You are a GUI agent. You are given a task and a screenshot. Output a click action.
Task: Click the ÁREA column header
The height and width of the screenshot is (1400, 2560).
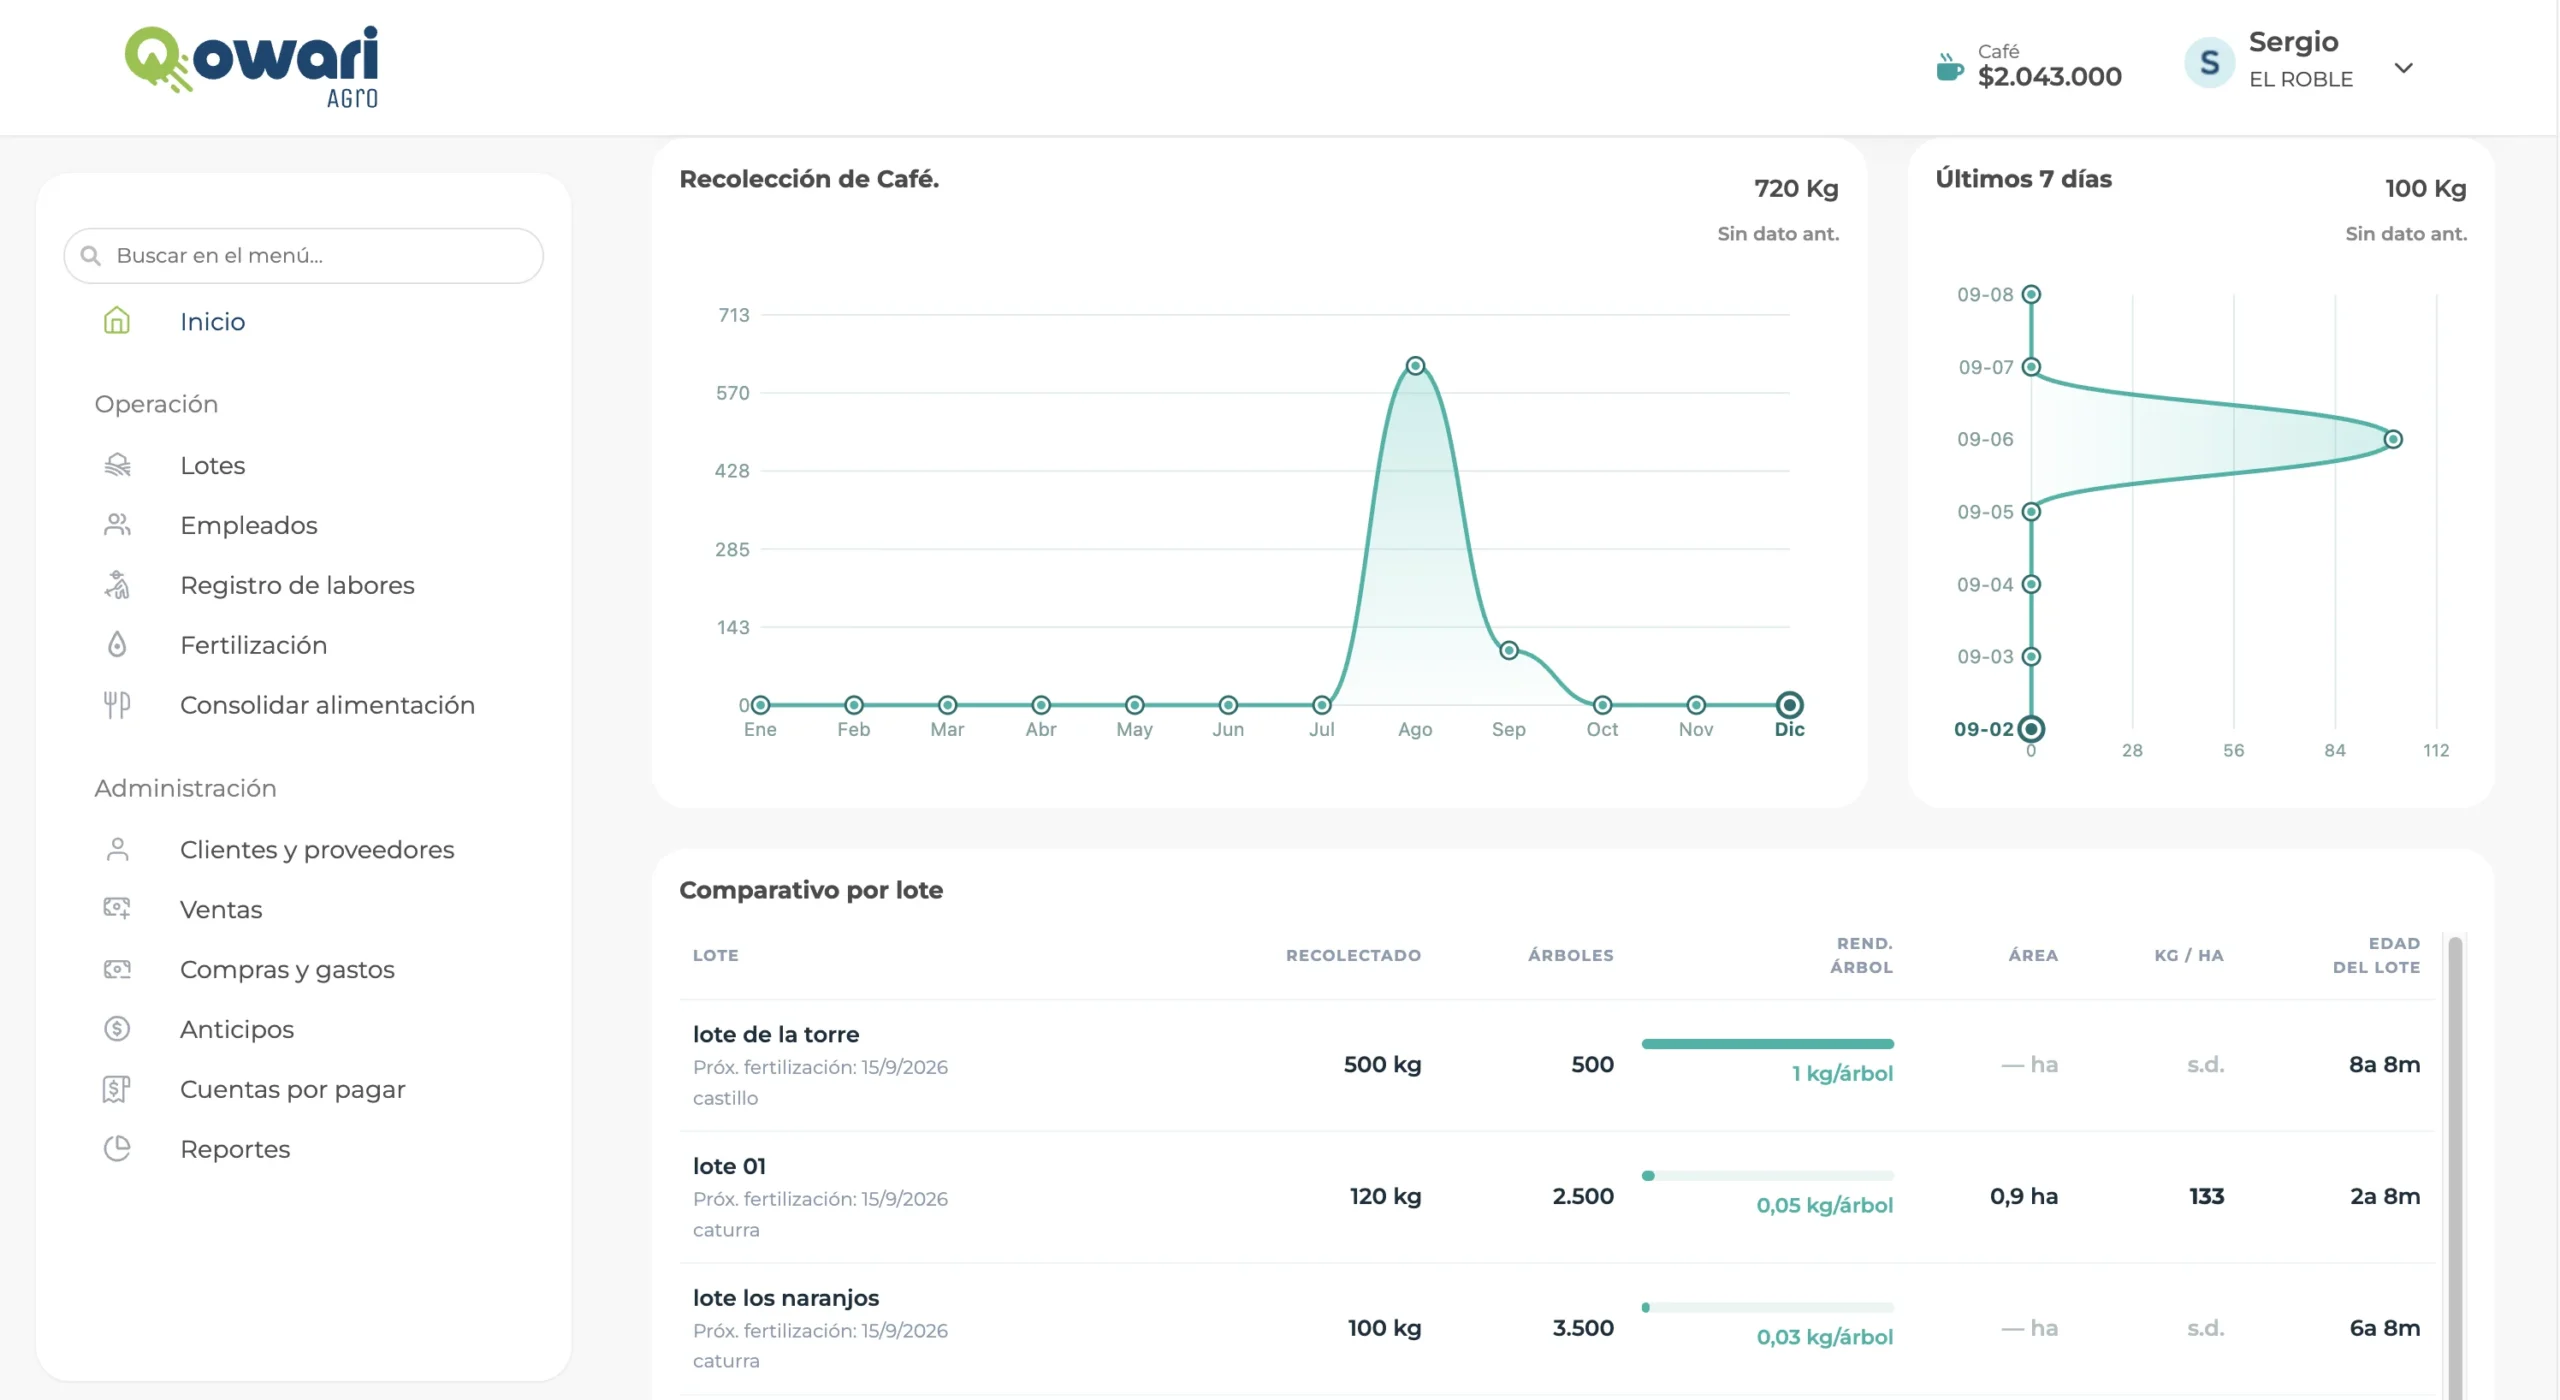pyautogui.click(x=2033, y=955)
